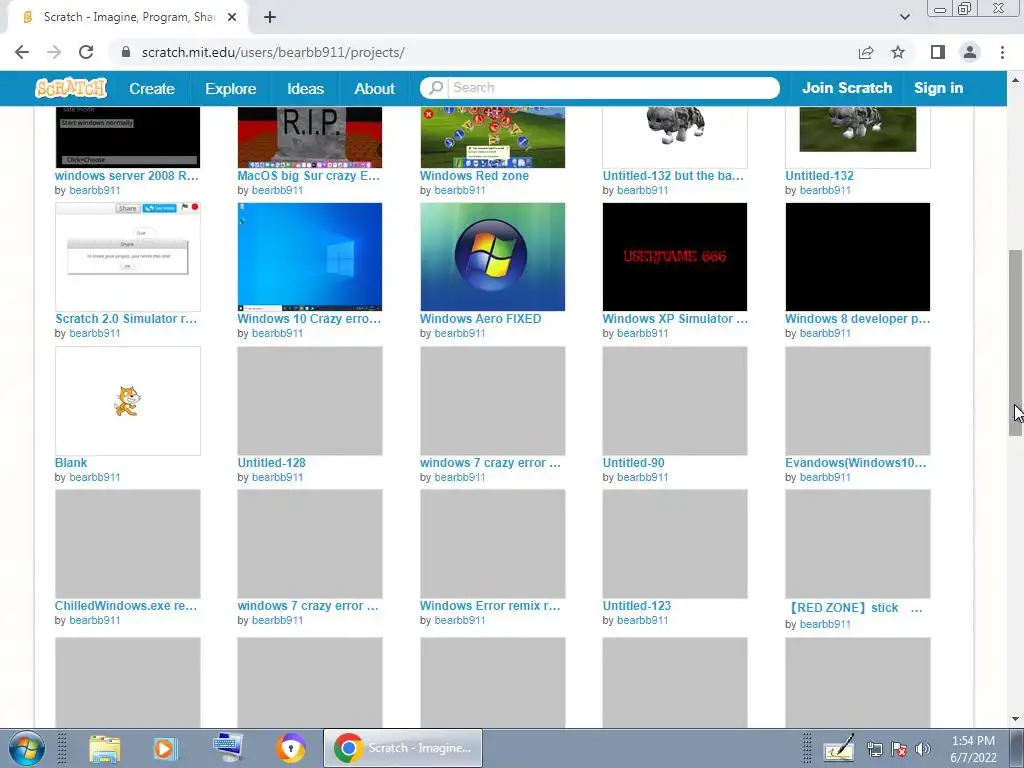Open the Untitled-123 project title
The height and width of the screenshot is (768, 1024).
(x=637, y=605)
